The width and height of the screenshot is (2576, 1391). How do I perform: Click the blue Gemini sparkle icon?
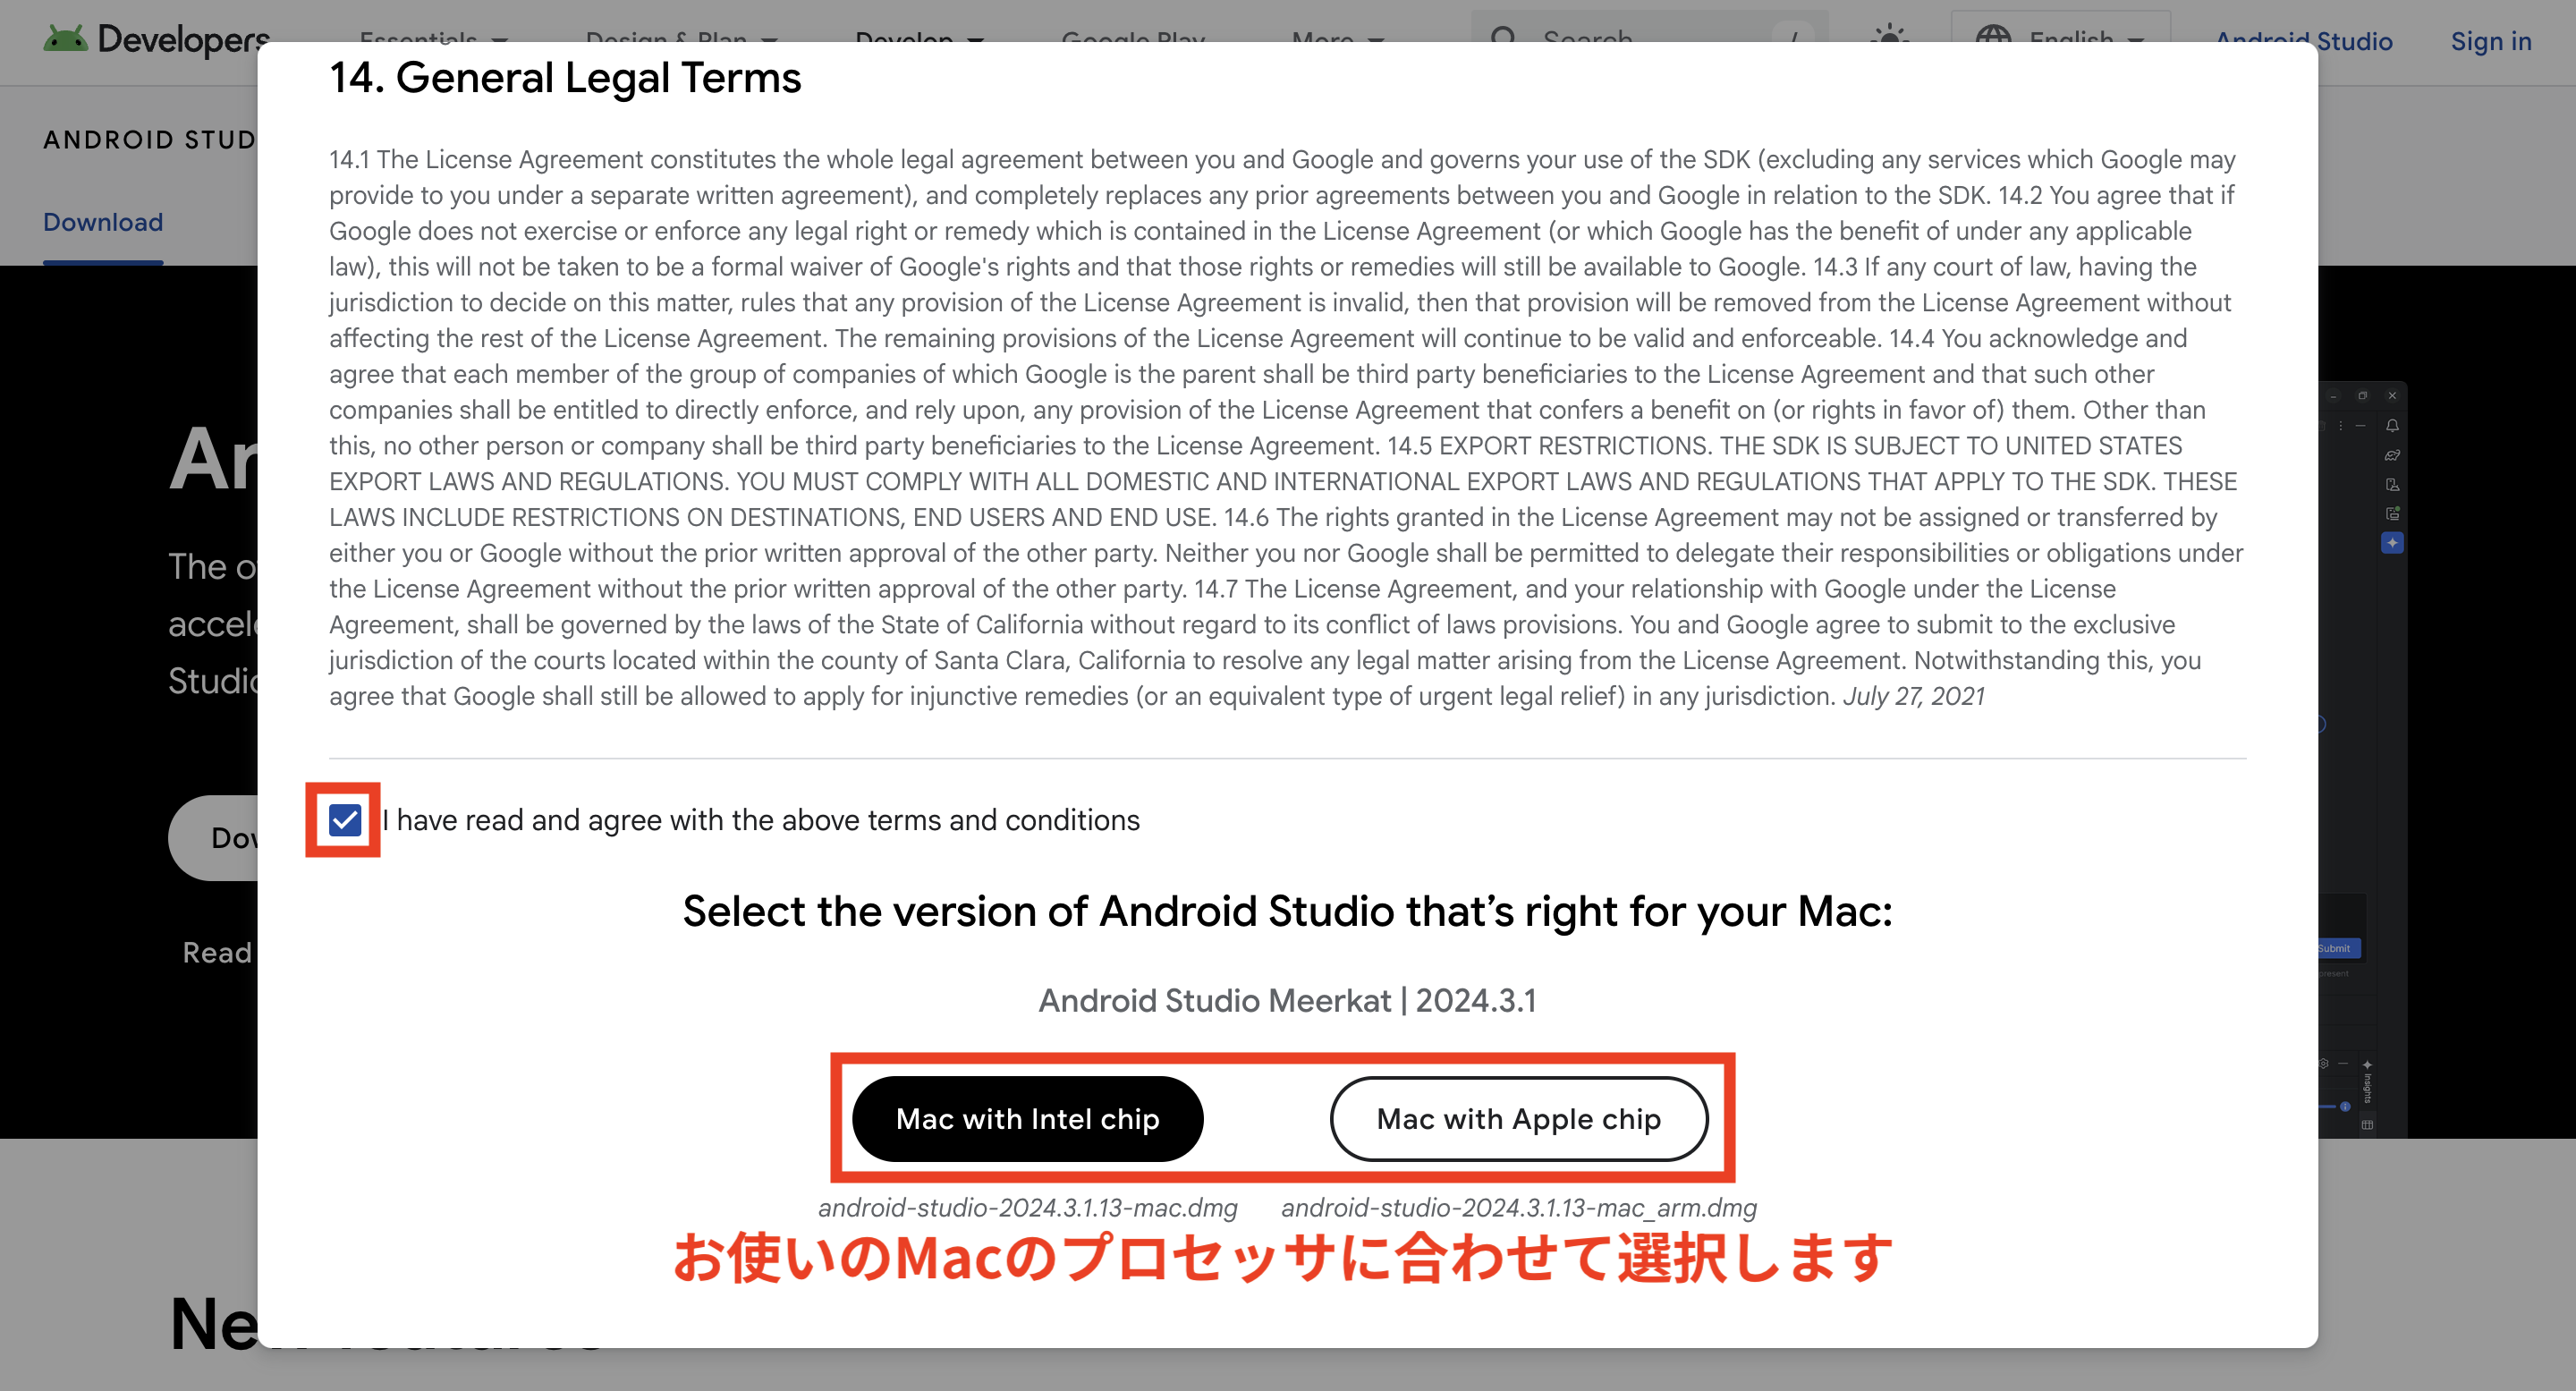click(2392, 543)
